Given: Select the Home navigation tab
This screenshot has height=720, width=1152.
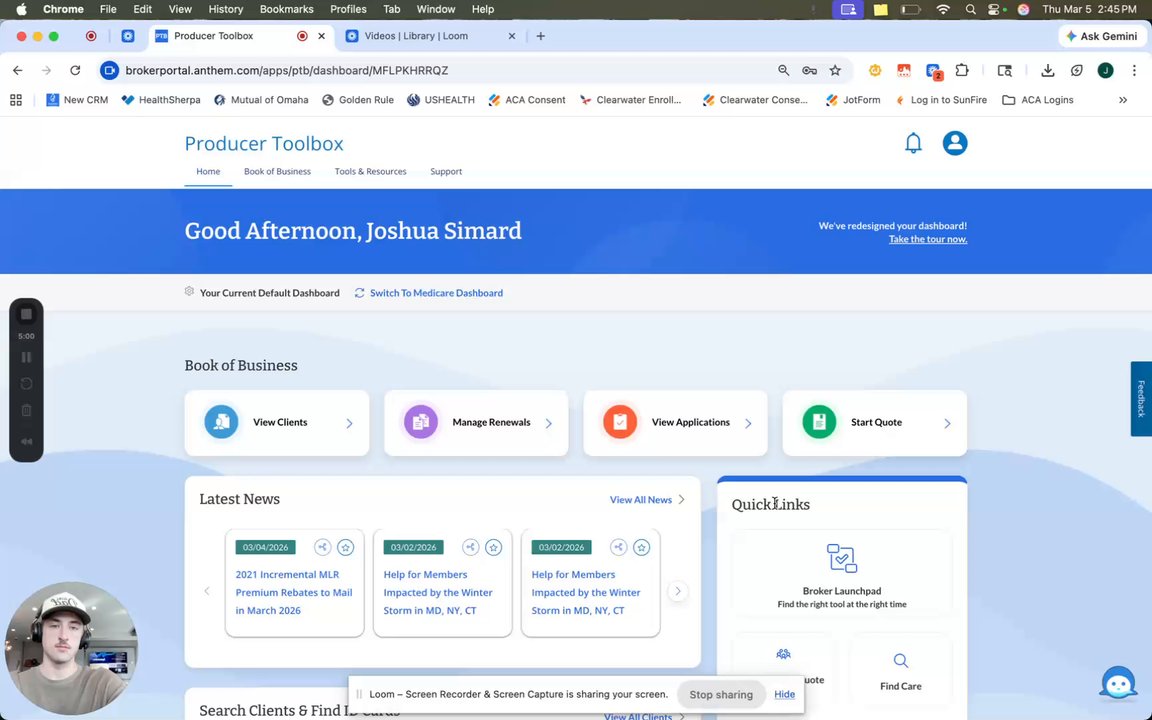Looking at the screenshot, I should [x=208, y=171].
